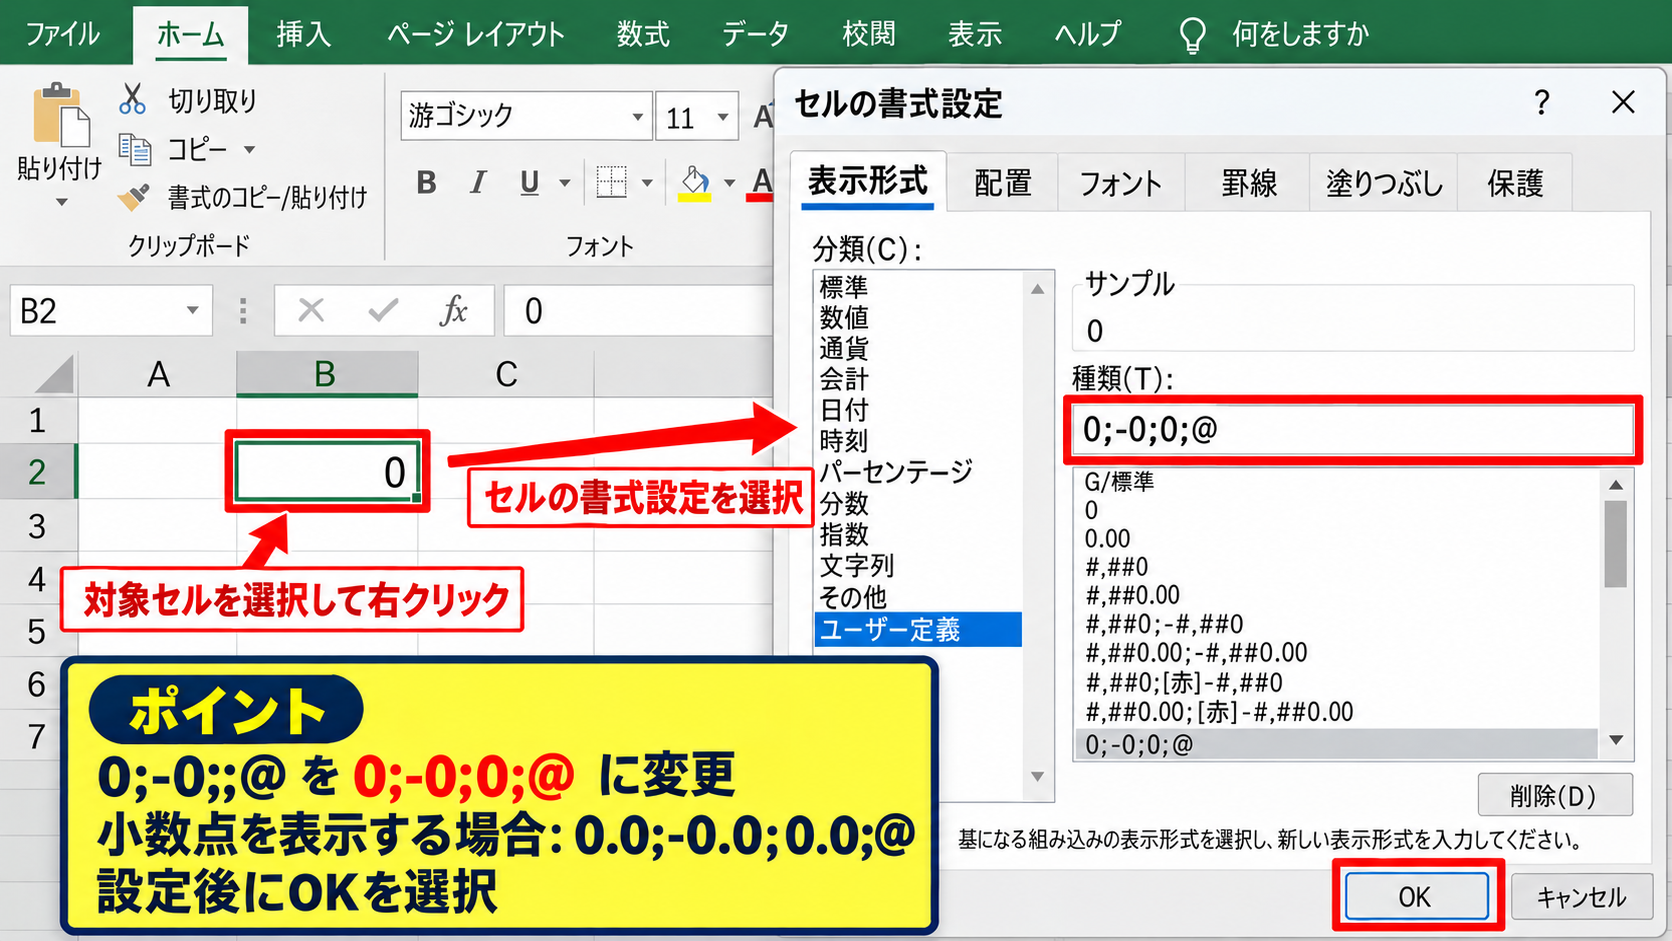1672x941 pixels.
Task: Switch to the 数式 ribbon tab
Action: 643,34
